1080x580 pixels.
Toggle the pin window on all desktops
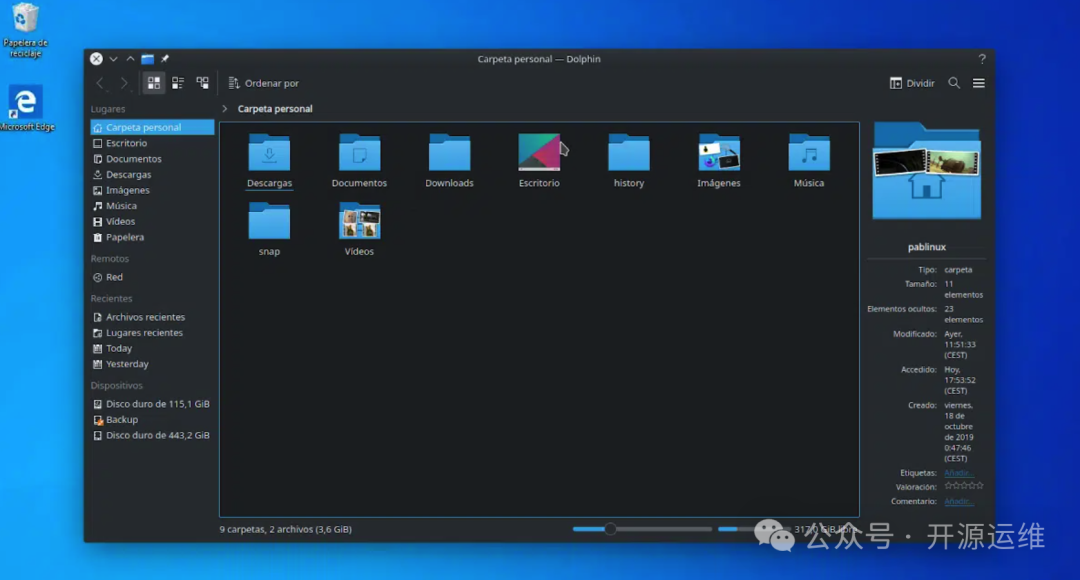point(165,59)
